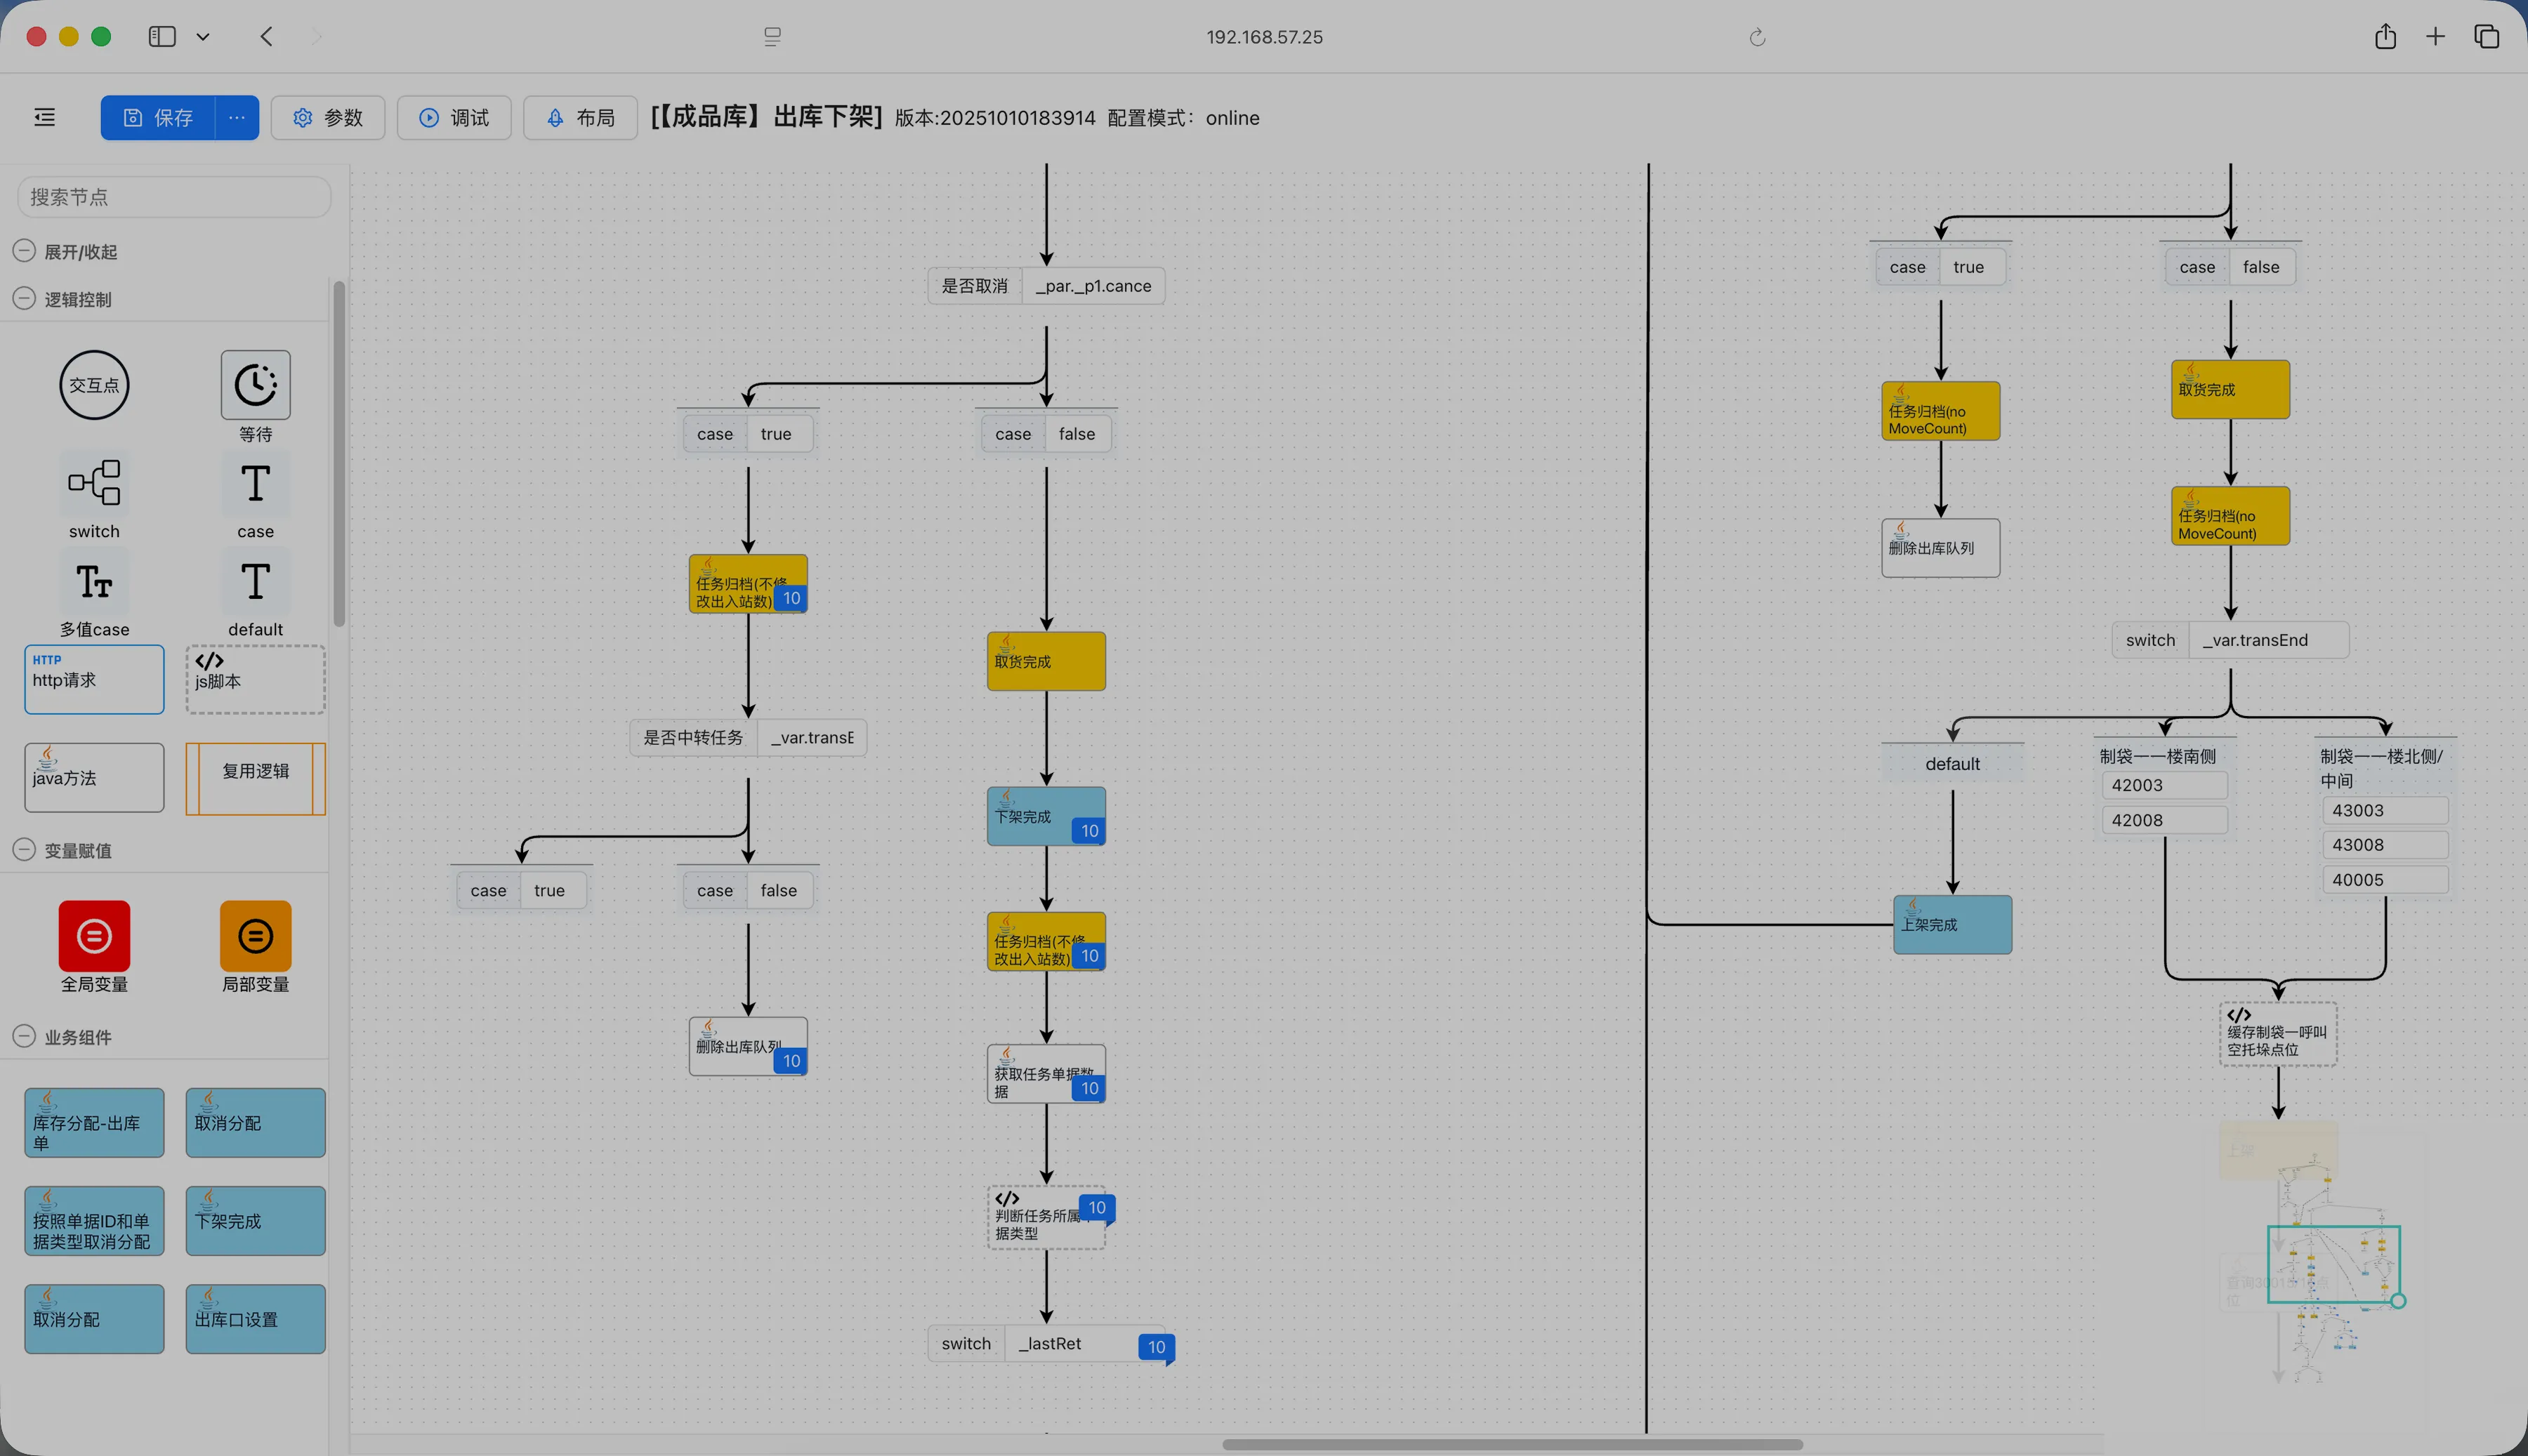Viewport: 2528px width, 1456px height.
Task: Select the default case node on canvas
Action: point(1952,764)
